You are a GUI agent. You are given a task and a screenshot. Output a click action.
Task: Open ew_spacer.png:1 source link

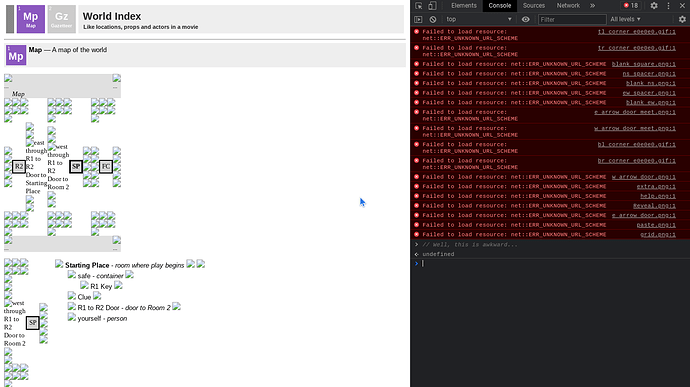[649, 93]
